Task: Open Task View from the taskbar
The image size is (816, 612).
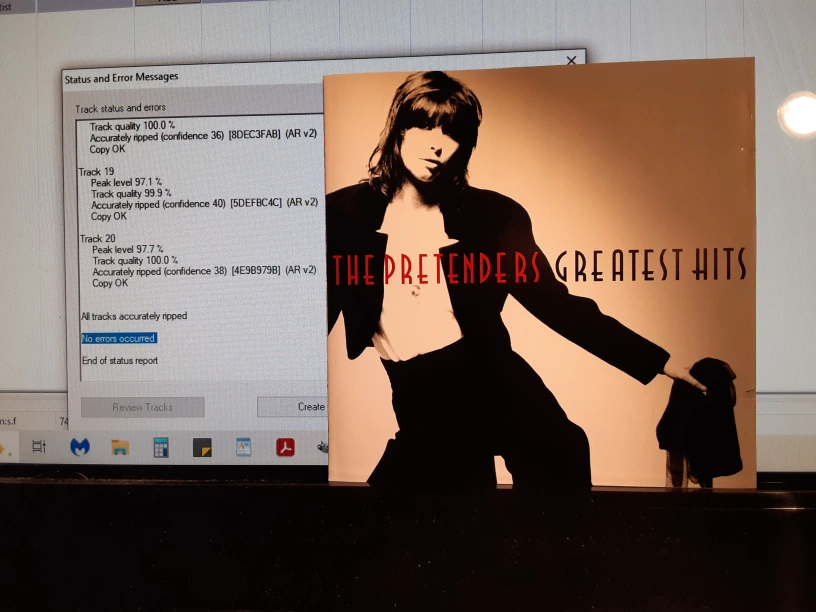Action: (x=40, y=447)
